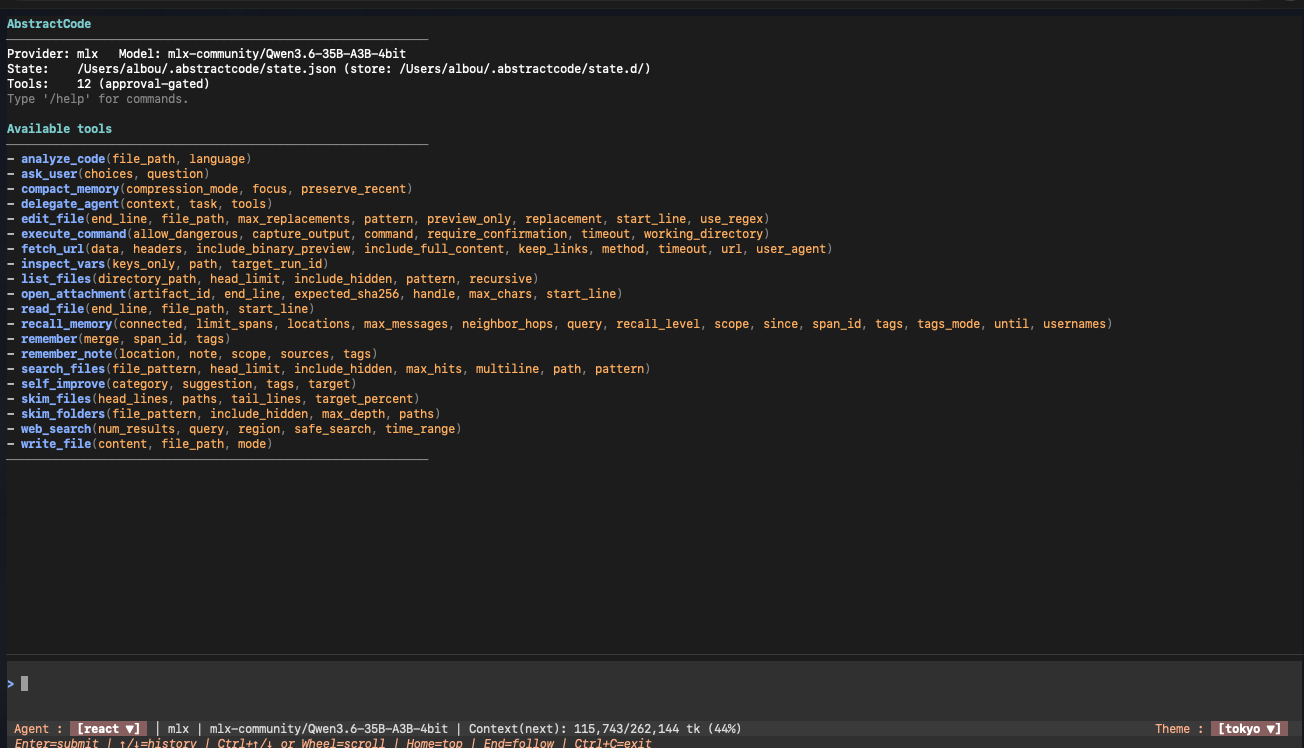Screen dimensions: 1304x748
Task: Click the Enter=submit shortcut hint
Action: pos(56,743)
